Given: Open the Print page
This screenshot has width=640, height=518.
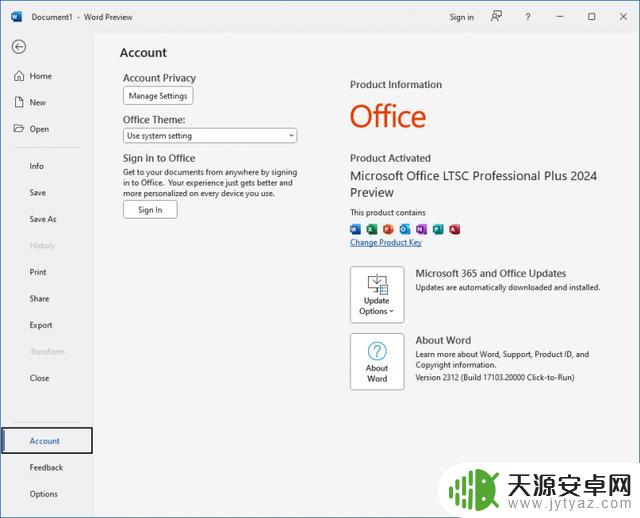Looking at the screenshot, I should click(x=38, y=272).
